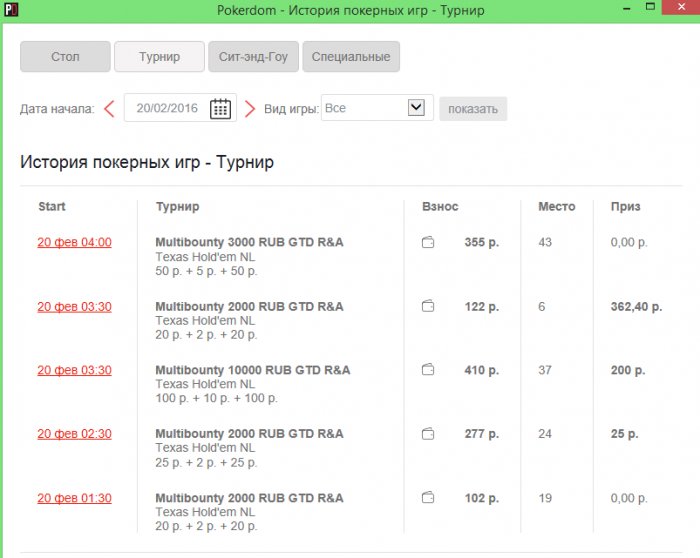Open the 20 фев 02:30 tournament link
Viewport: 700px width, 558px height.
coord(75,434)
